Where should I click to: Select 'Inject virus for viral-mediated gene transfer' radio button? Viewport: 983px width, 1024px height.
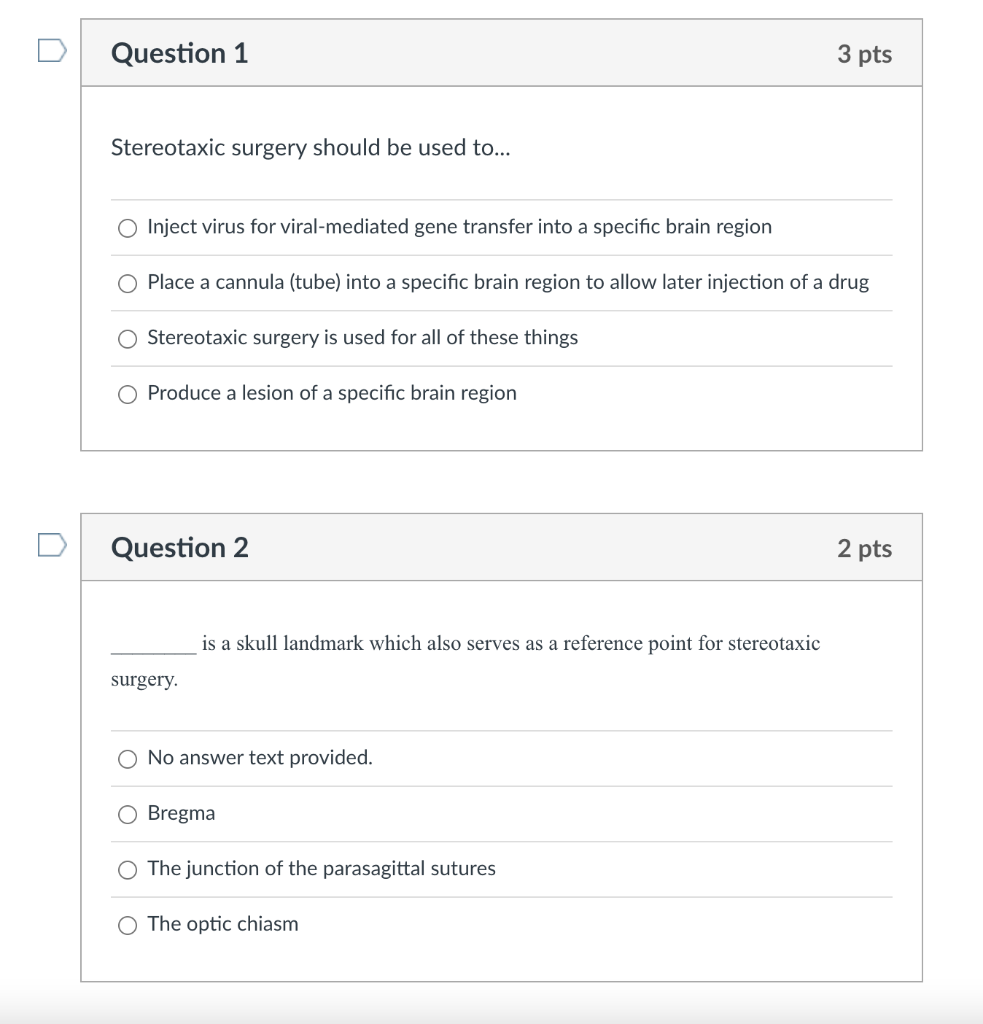point(127,228)
